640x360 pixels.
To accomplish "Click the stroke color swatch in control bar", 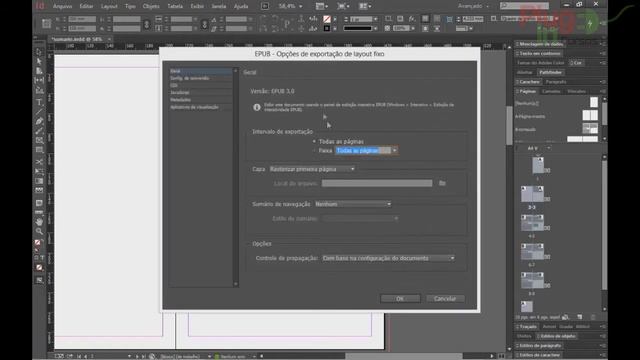I will pyautogui.click(x=327, y=29).
